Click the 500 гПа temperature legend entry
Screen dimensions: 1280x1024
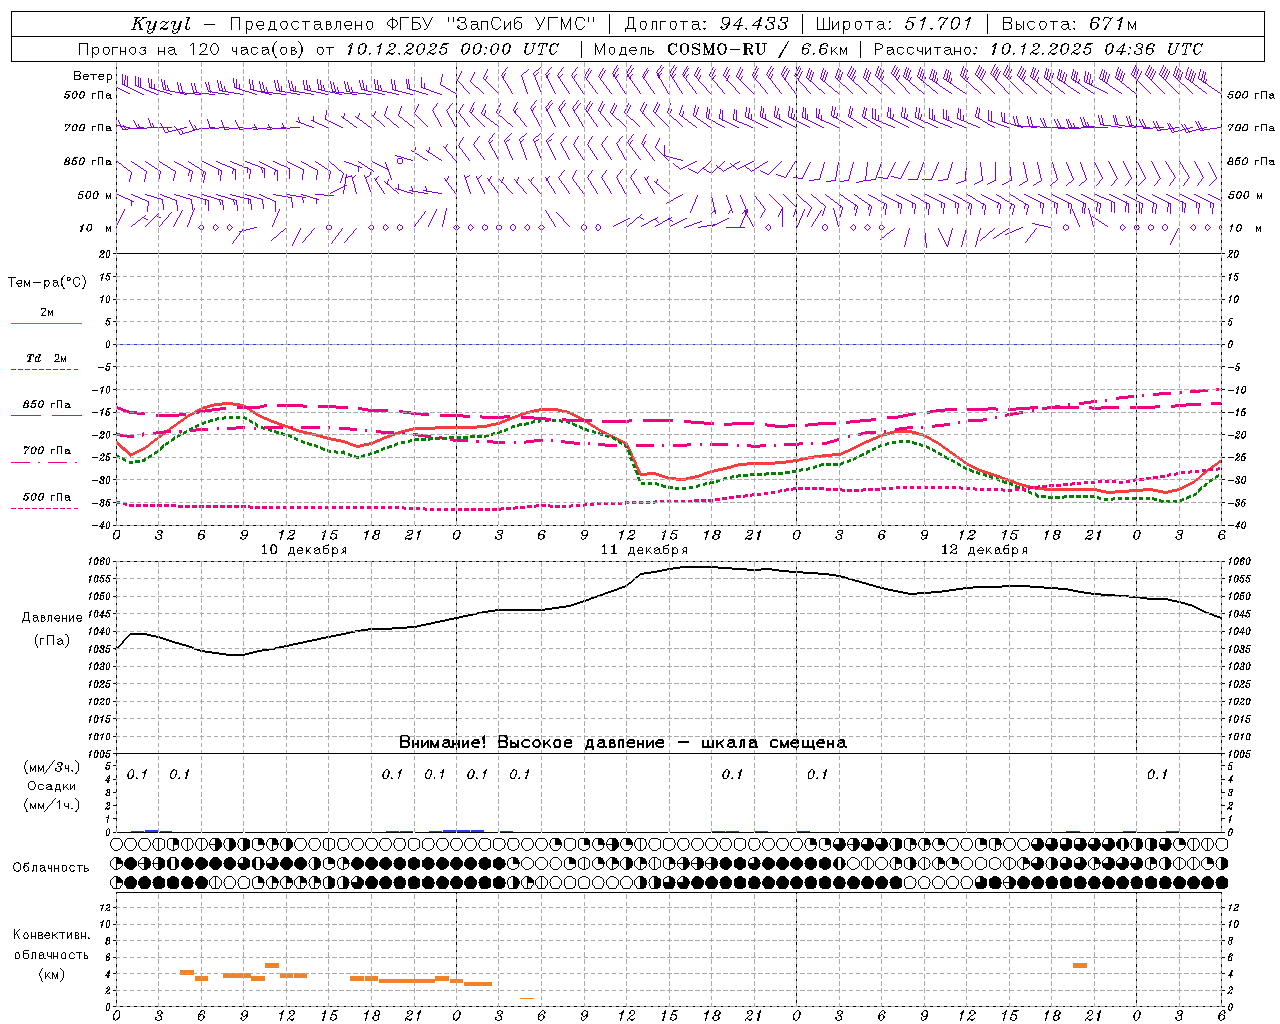tap(47, 497)
